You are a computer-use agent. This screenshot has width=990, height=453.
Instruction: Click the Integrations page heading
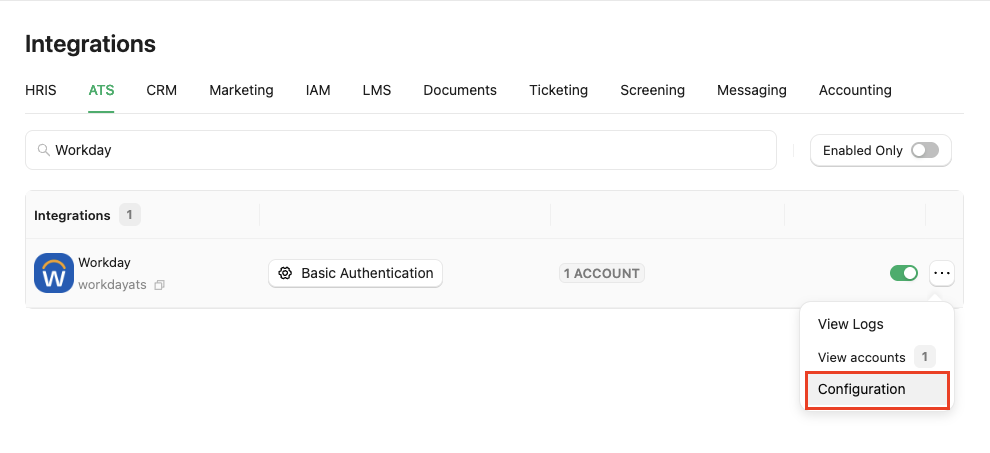point(90,44)
